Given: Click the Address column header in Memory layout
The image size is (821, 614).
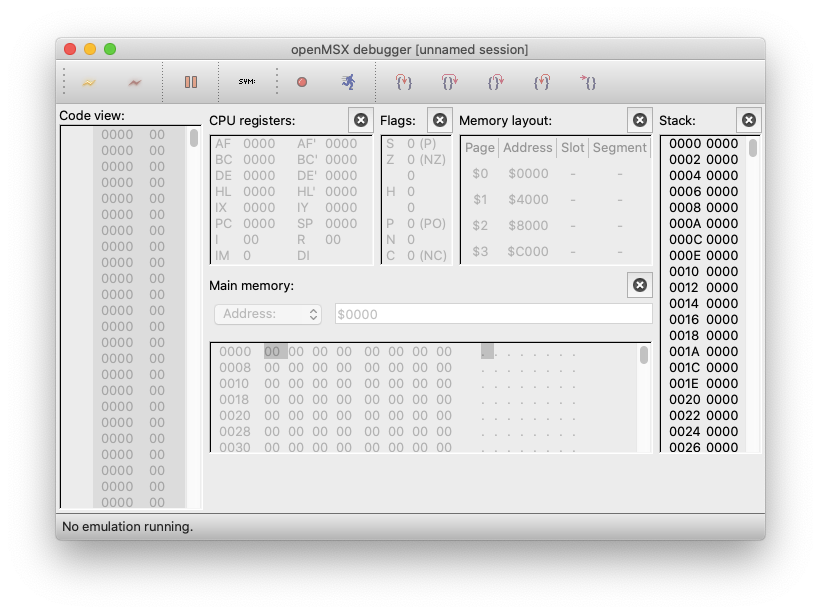Looking at the screenshot, I should coord(527,148).
